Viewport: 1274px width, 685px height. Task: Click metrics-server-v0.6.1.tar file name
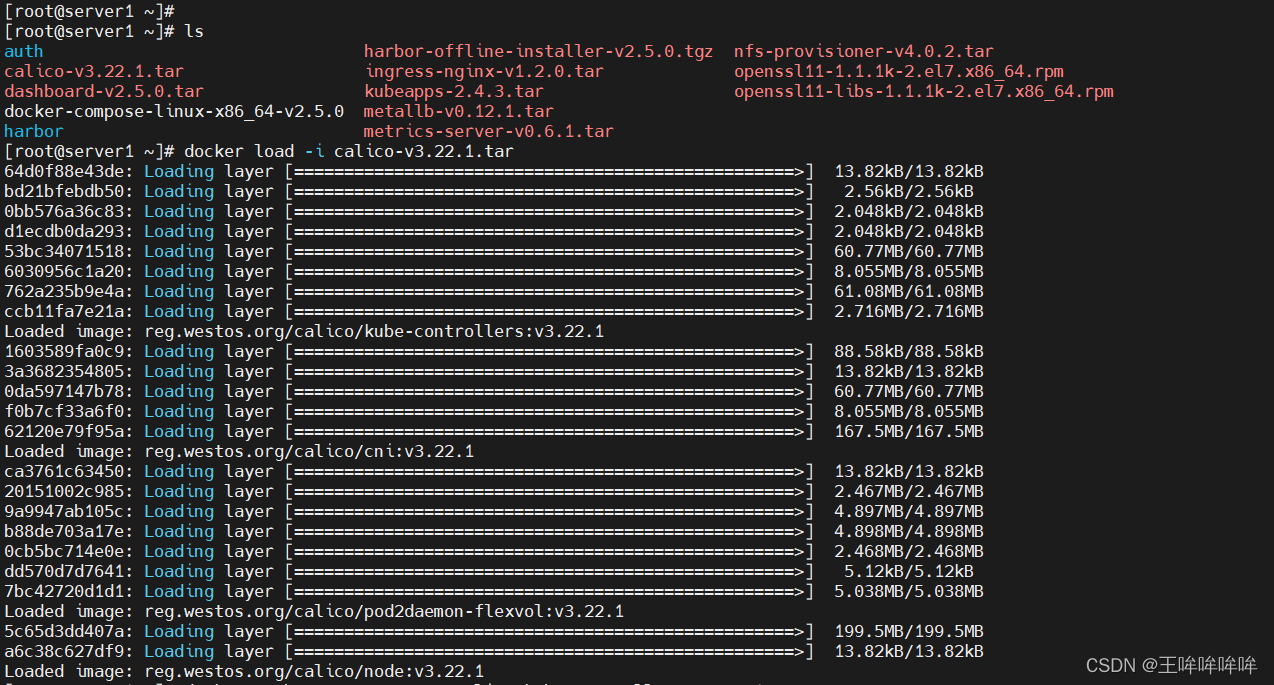[488, 131]
